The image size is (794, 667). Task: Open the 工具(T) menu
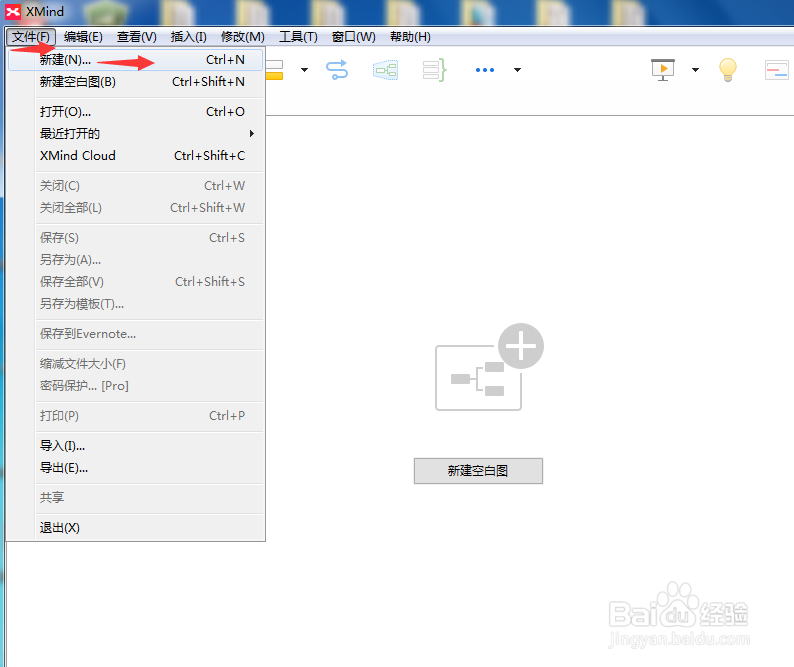pos(298,37)
